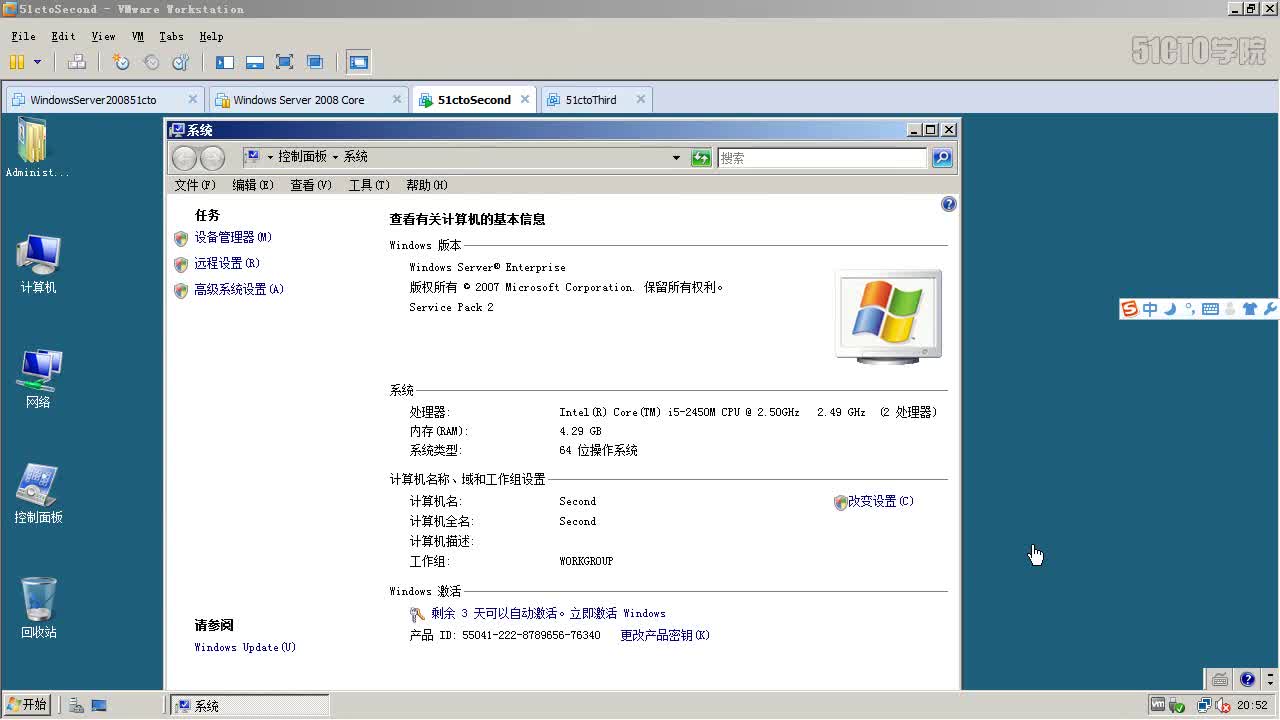Close the 51ctoThird tab
The height and width of the screenshot is (720, 1280).
click(641, 100)
